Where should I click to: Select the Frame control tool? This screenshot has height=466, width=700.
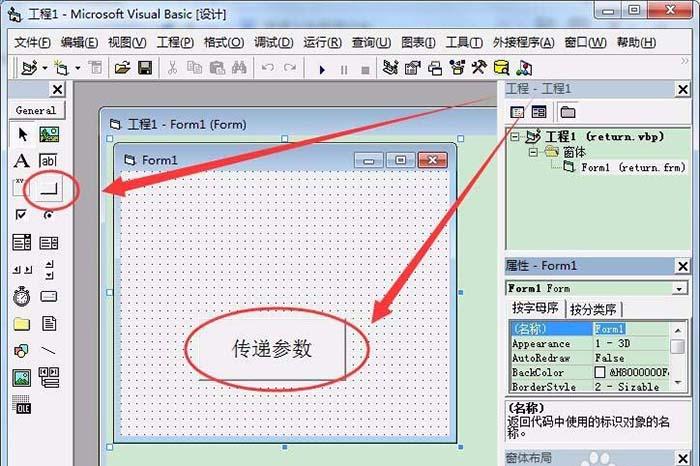click(x=19, y=187)
